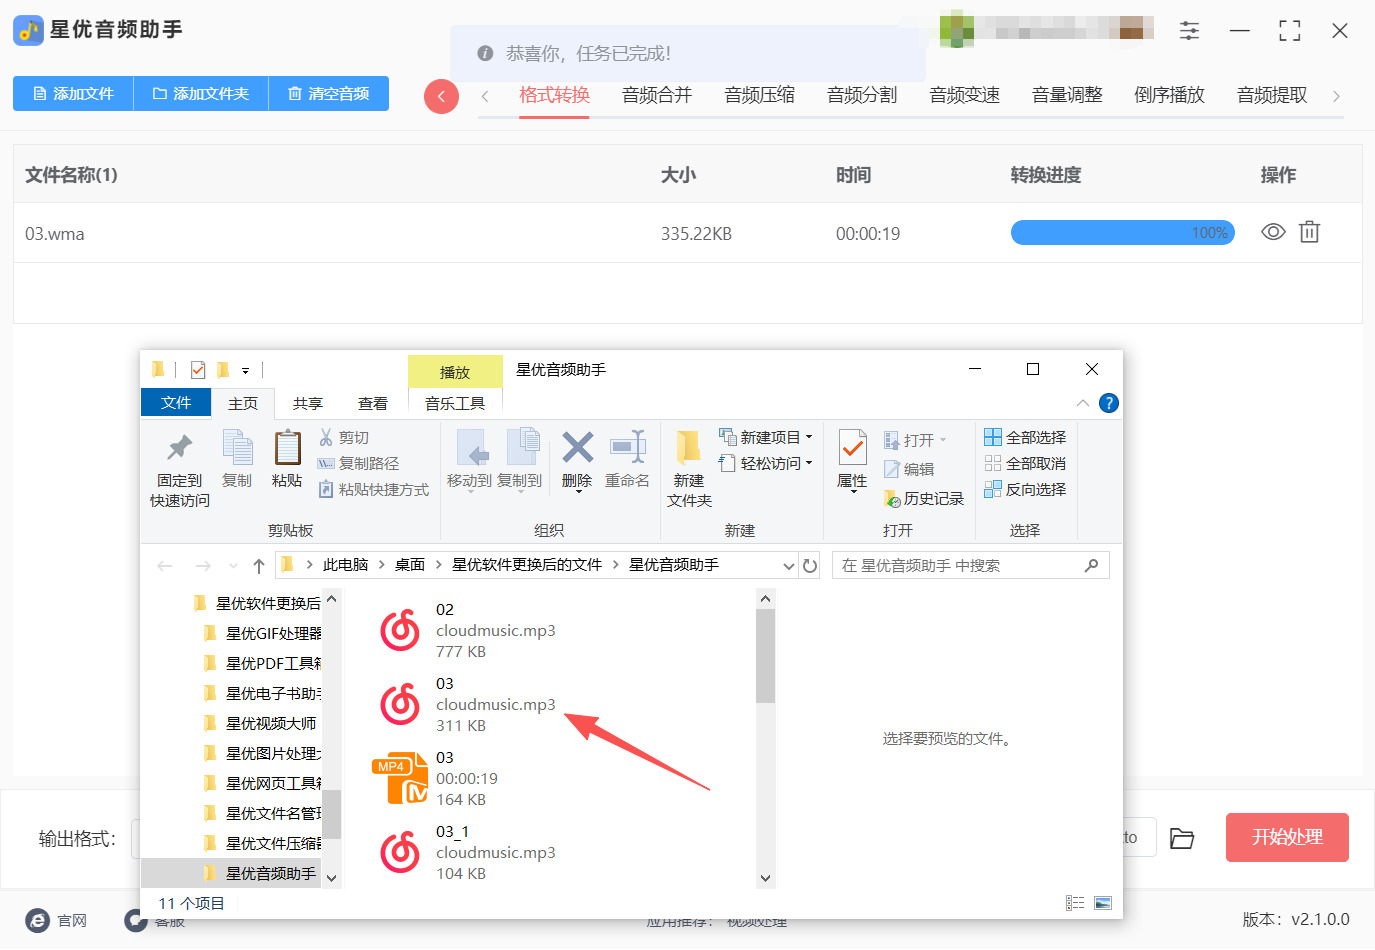Delete 03.wma using the trash icon

coord(1309,232)
